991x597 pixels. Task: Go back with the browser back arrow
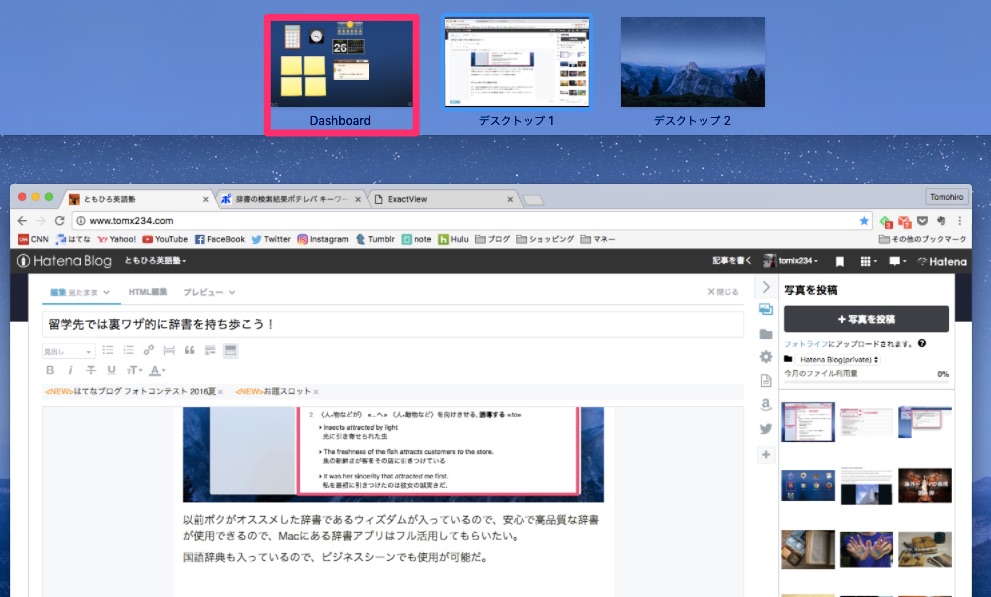coord(22,220)
